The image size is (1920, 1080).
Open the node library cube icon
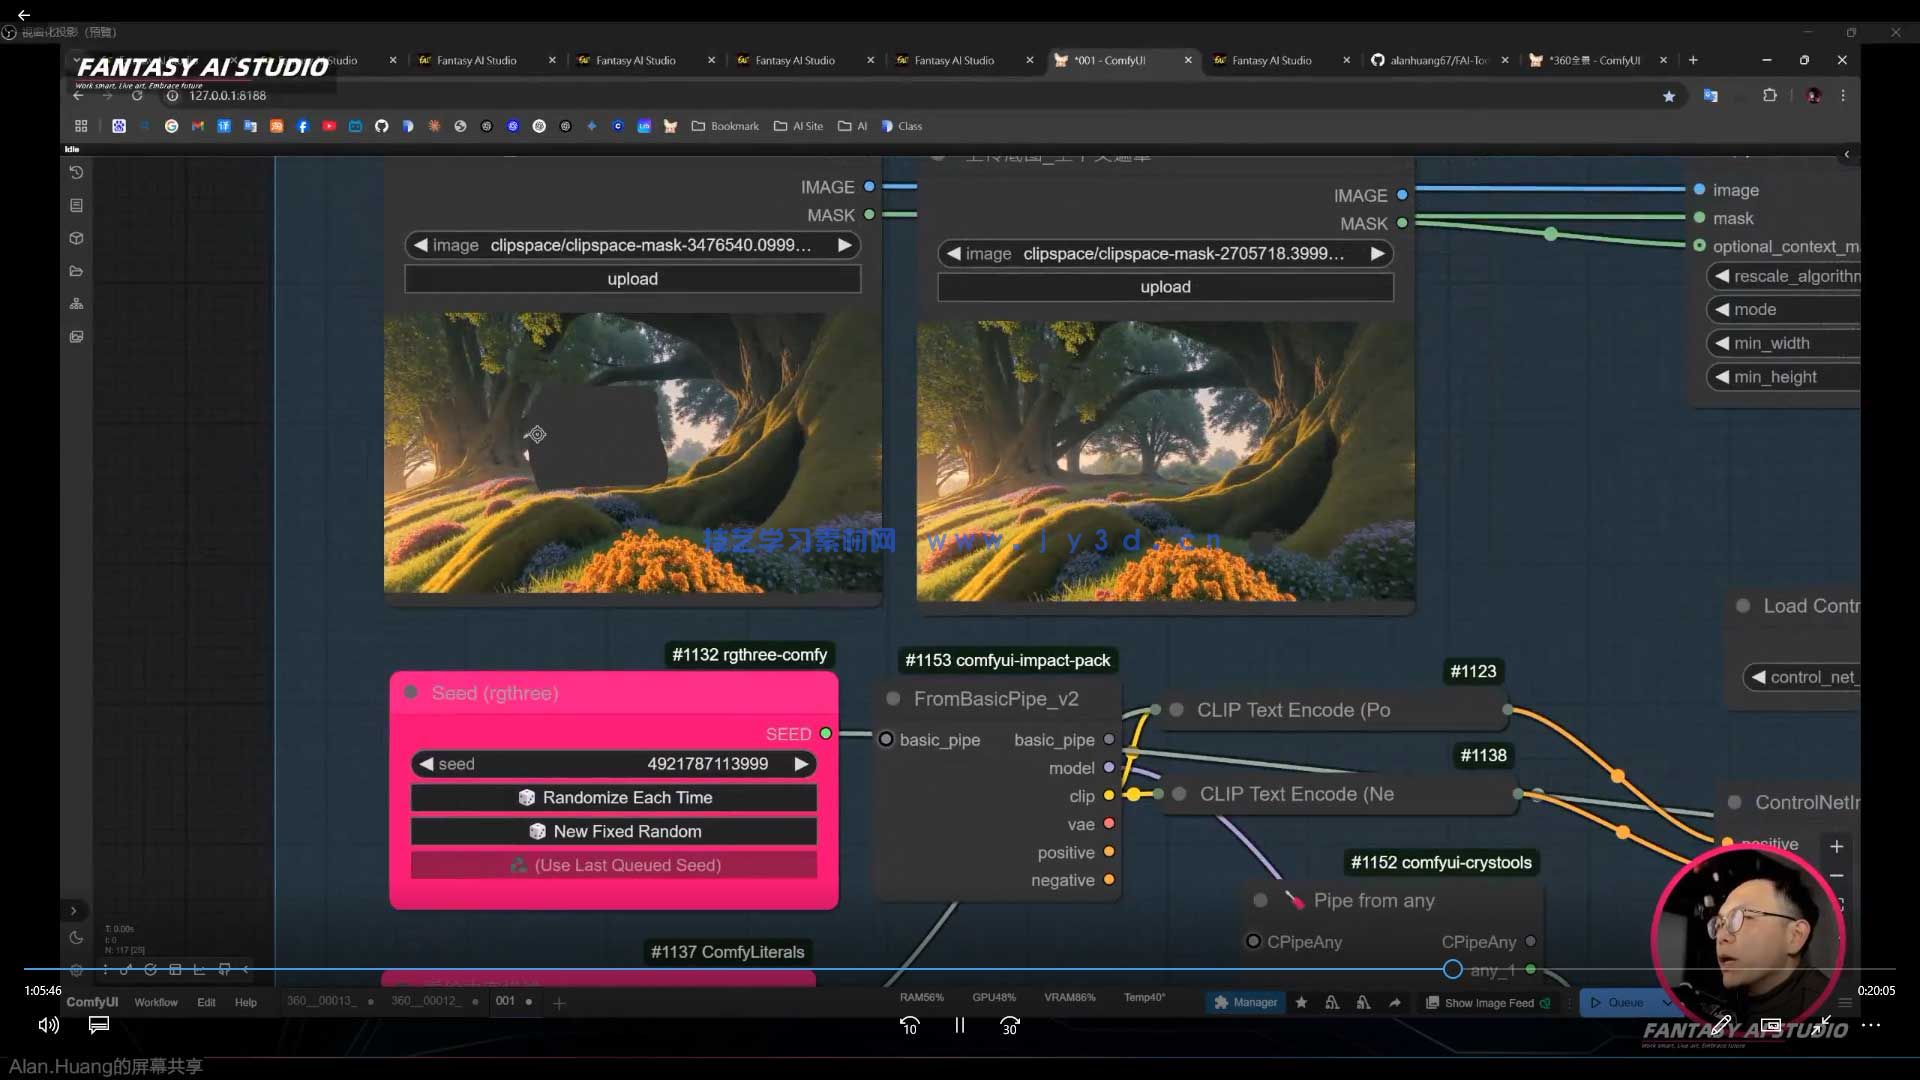click(x=76, y=238)
